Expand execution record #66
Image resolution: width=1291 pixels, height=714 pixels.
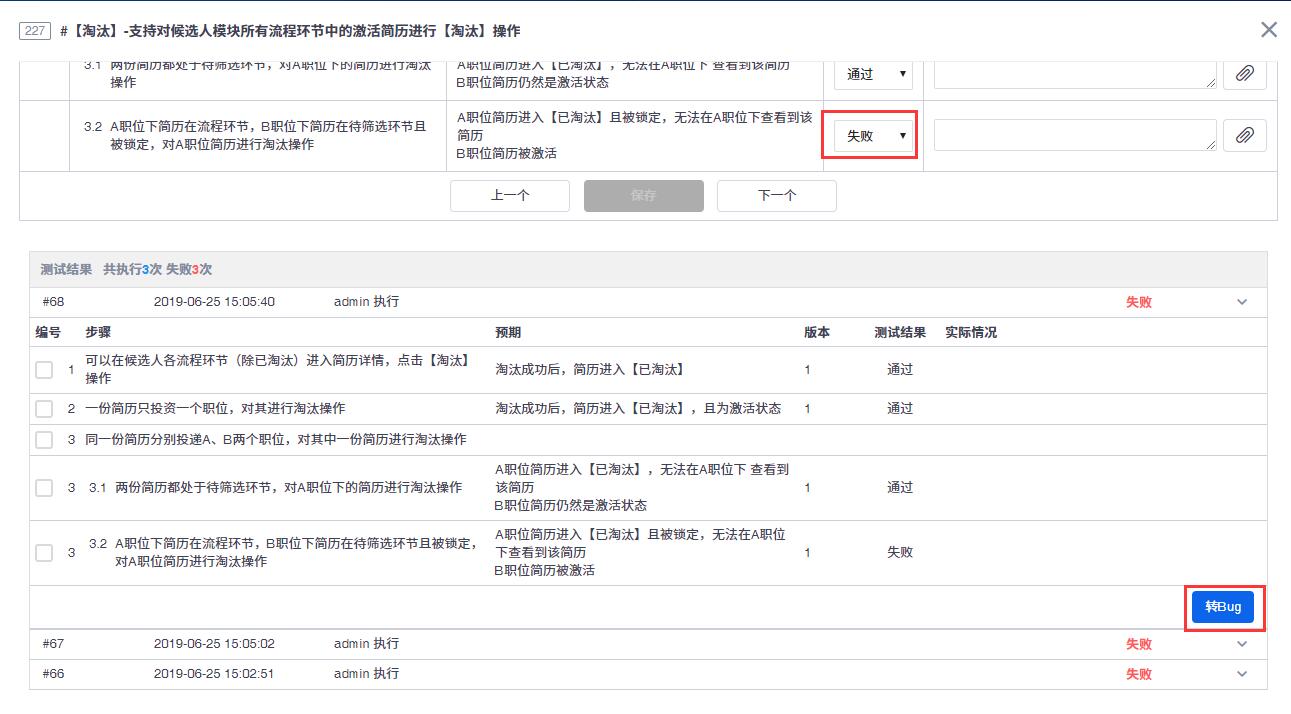[x=1242, y=674]
